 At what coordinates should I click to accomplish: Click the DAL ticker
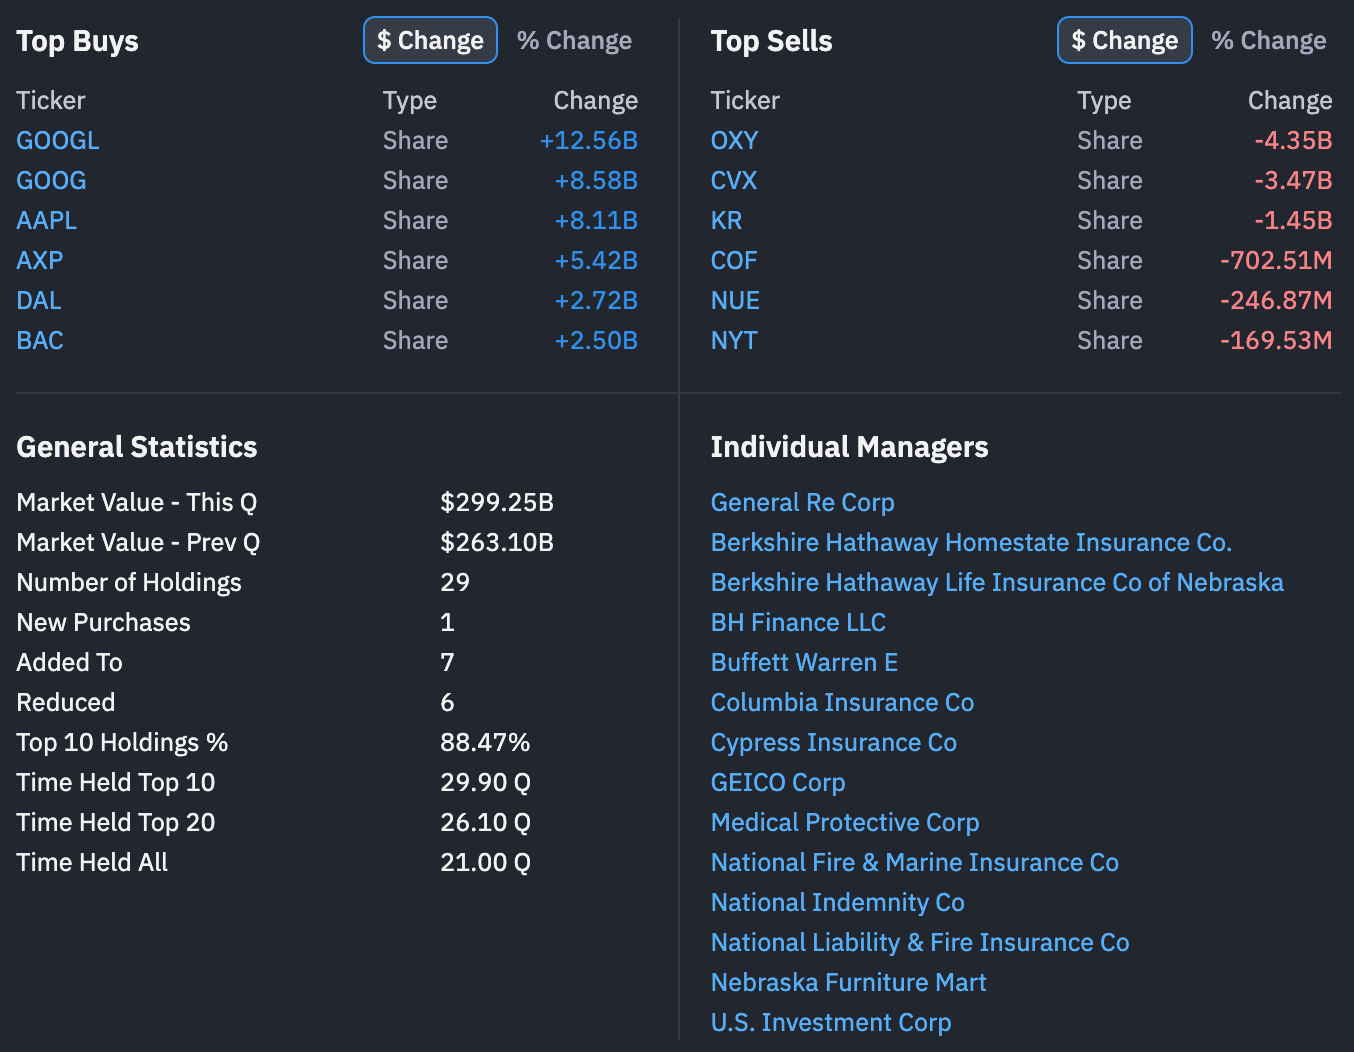click(x=39, y=300)
